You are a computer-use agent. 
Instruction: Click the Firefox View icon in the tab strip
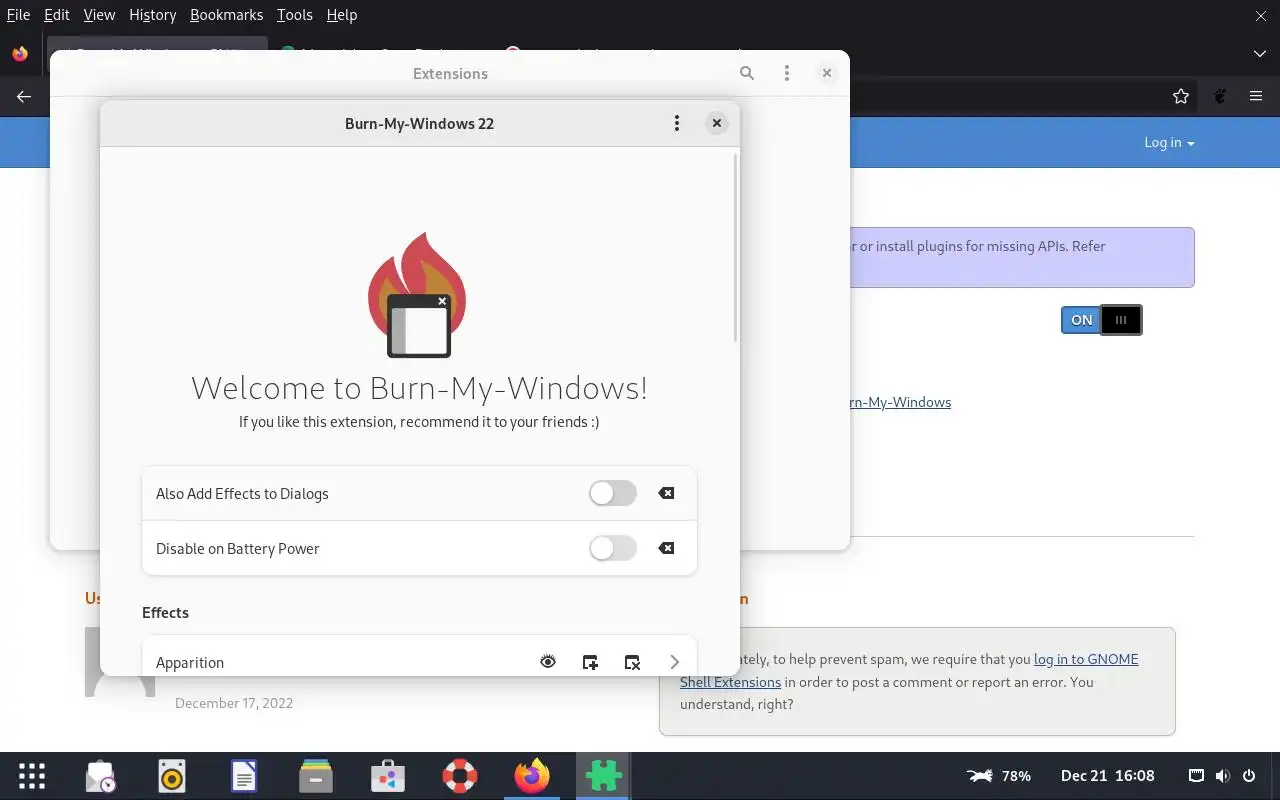tap(20, 54)
